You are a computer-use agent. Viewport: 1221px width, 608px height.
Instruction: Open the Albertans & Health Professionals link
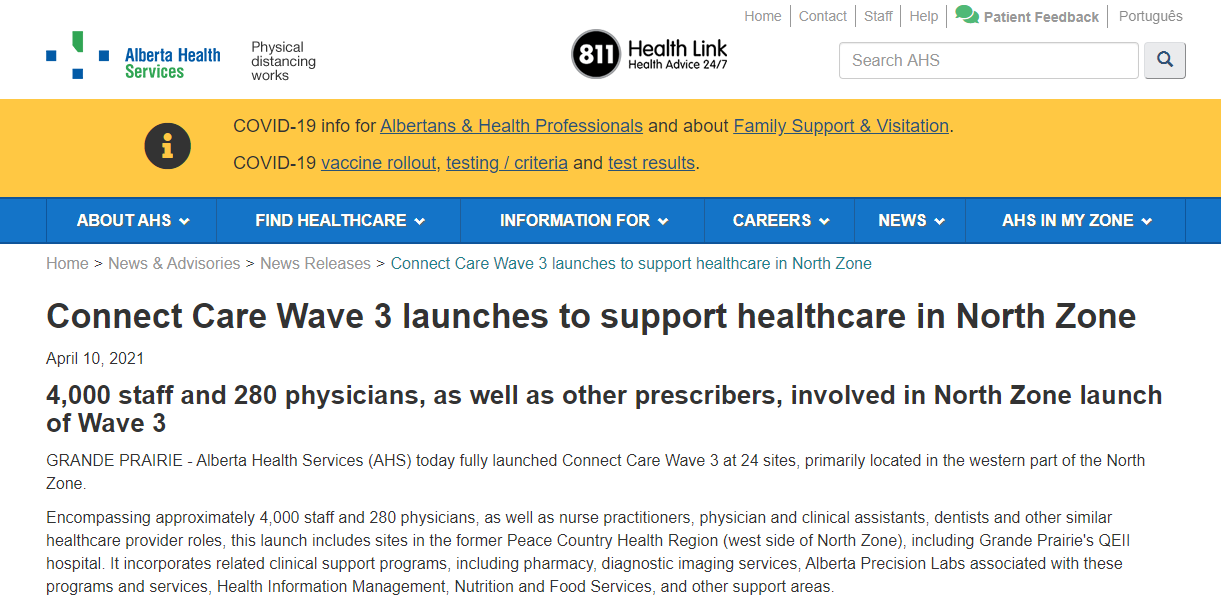pyautogui.click(x=511, y=126)
